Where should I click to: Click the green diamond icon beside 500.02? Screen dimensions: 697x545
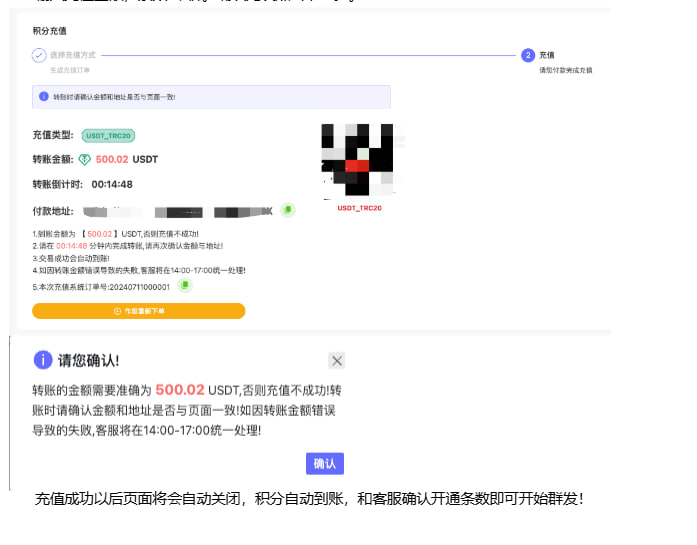84,160
